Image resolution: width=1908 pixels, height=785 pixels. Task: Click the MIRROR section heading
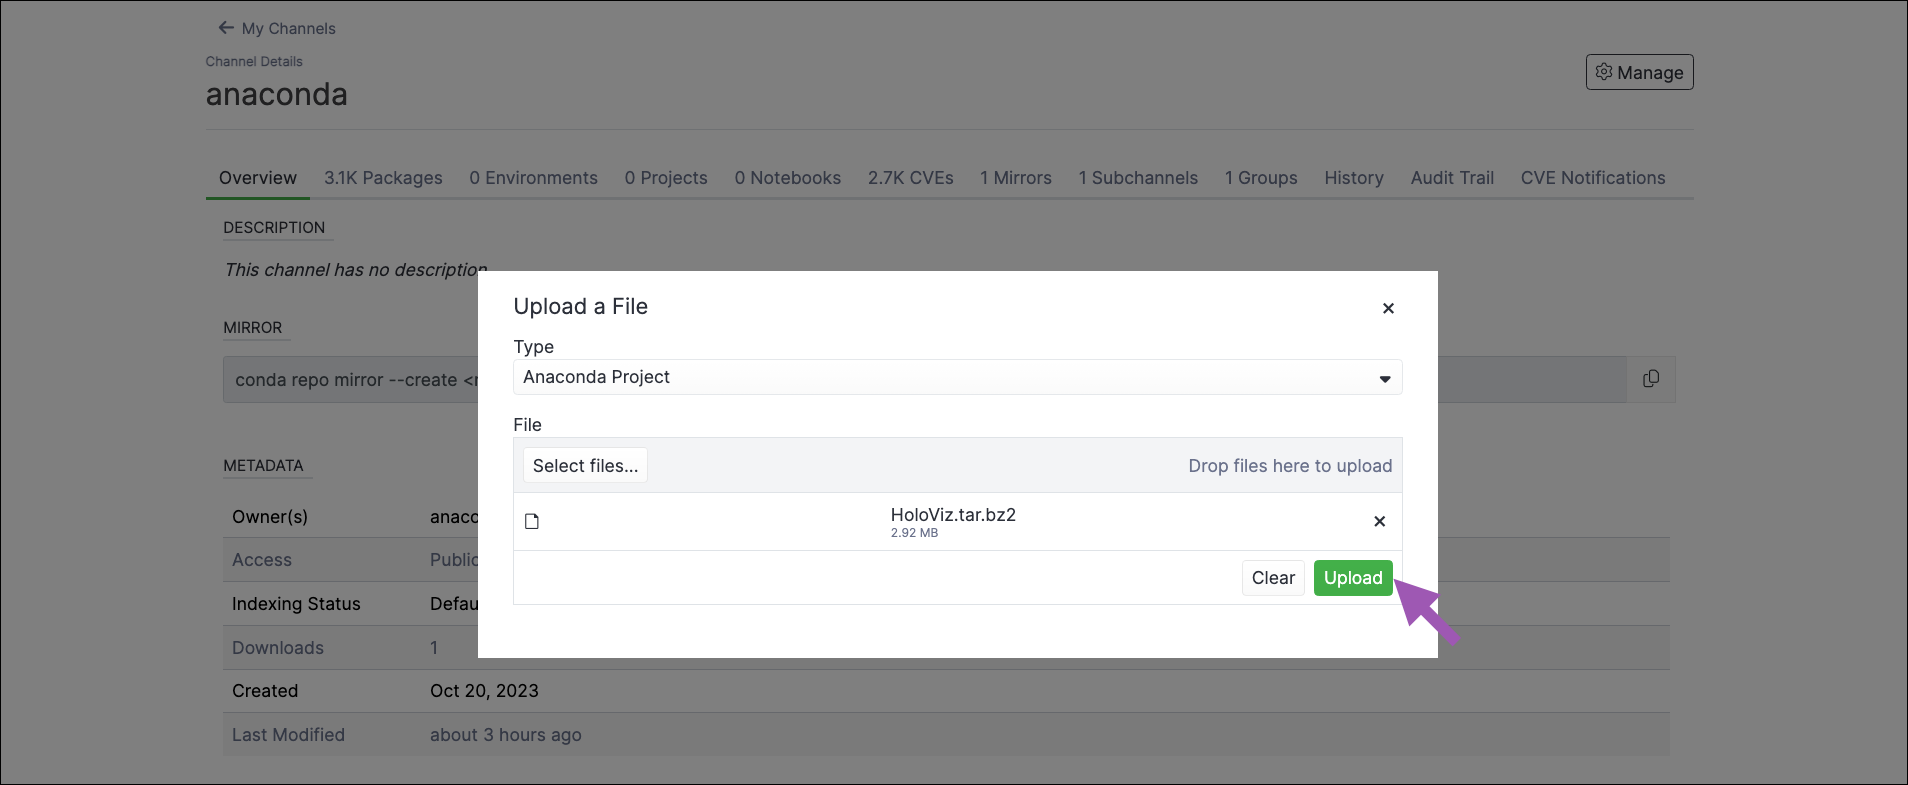[x=252, y=328]
